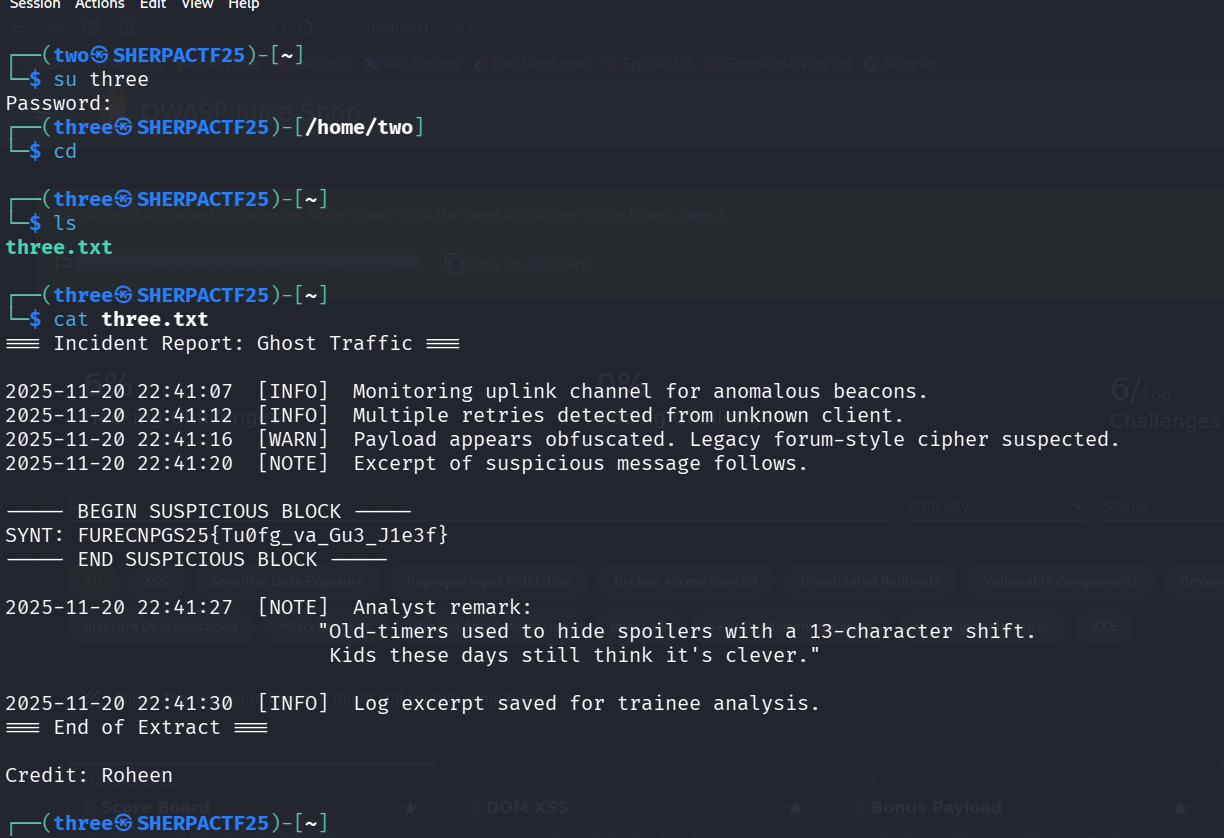Open the Actions menu
1224x838 pixels.
point(100,5)
